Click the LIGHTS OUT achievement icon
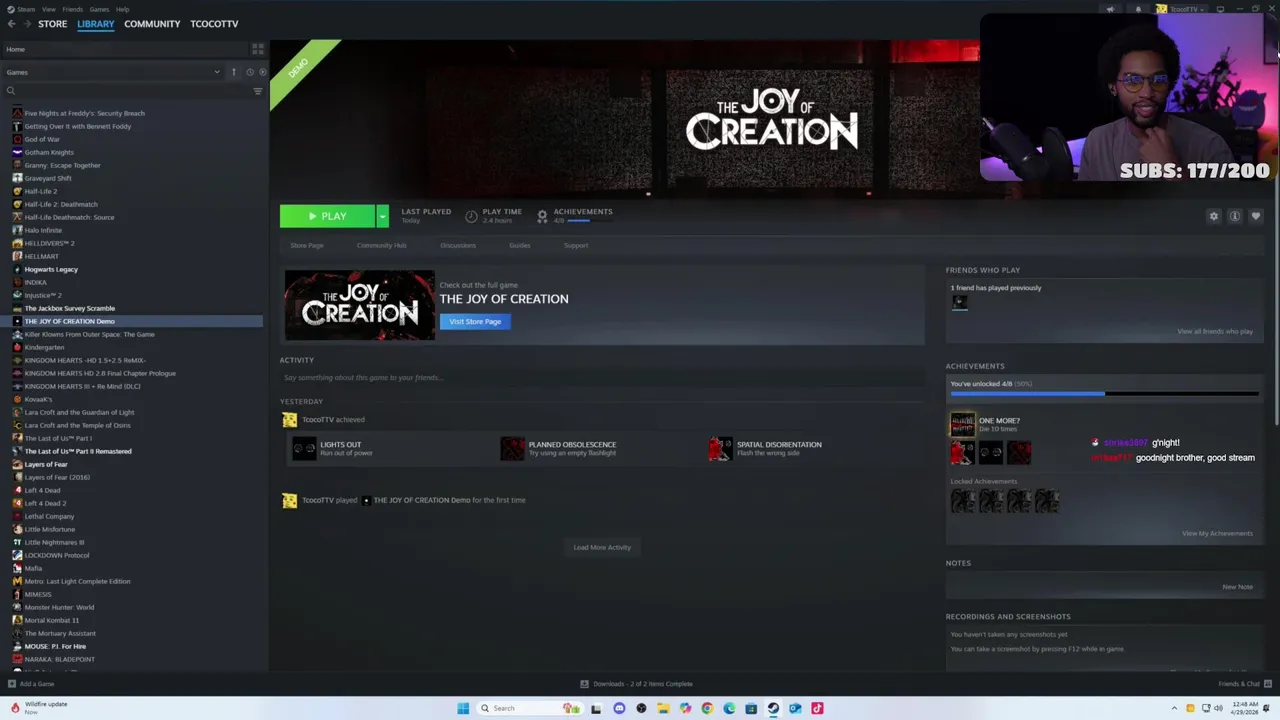The image size is (1280, 720). tap(304, 449)
